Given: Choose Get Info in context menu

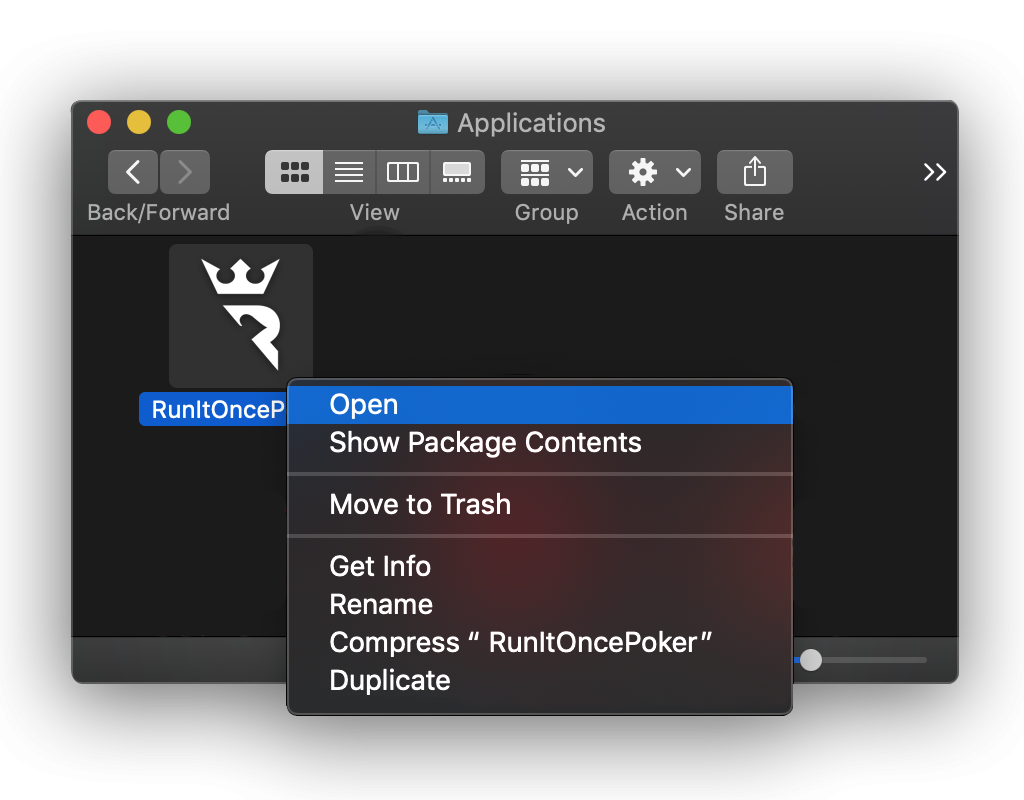Looking at the screenshot, I should pos(540,566).
